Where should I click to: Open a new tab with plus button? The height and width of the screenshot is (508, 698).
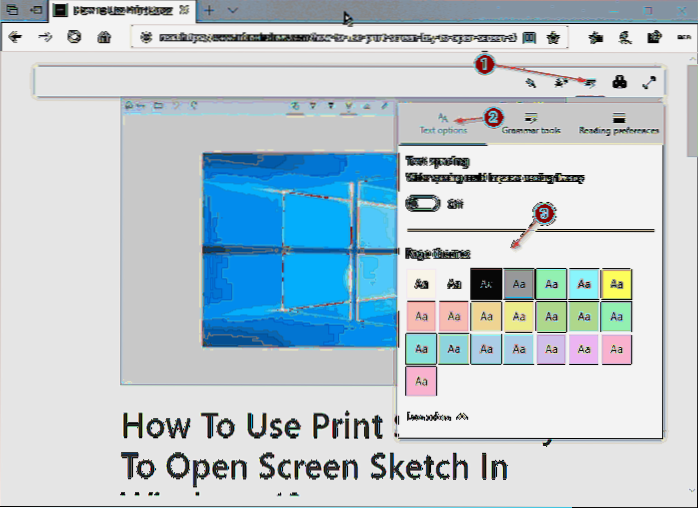(209, 10)
